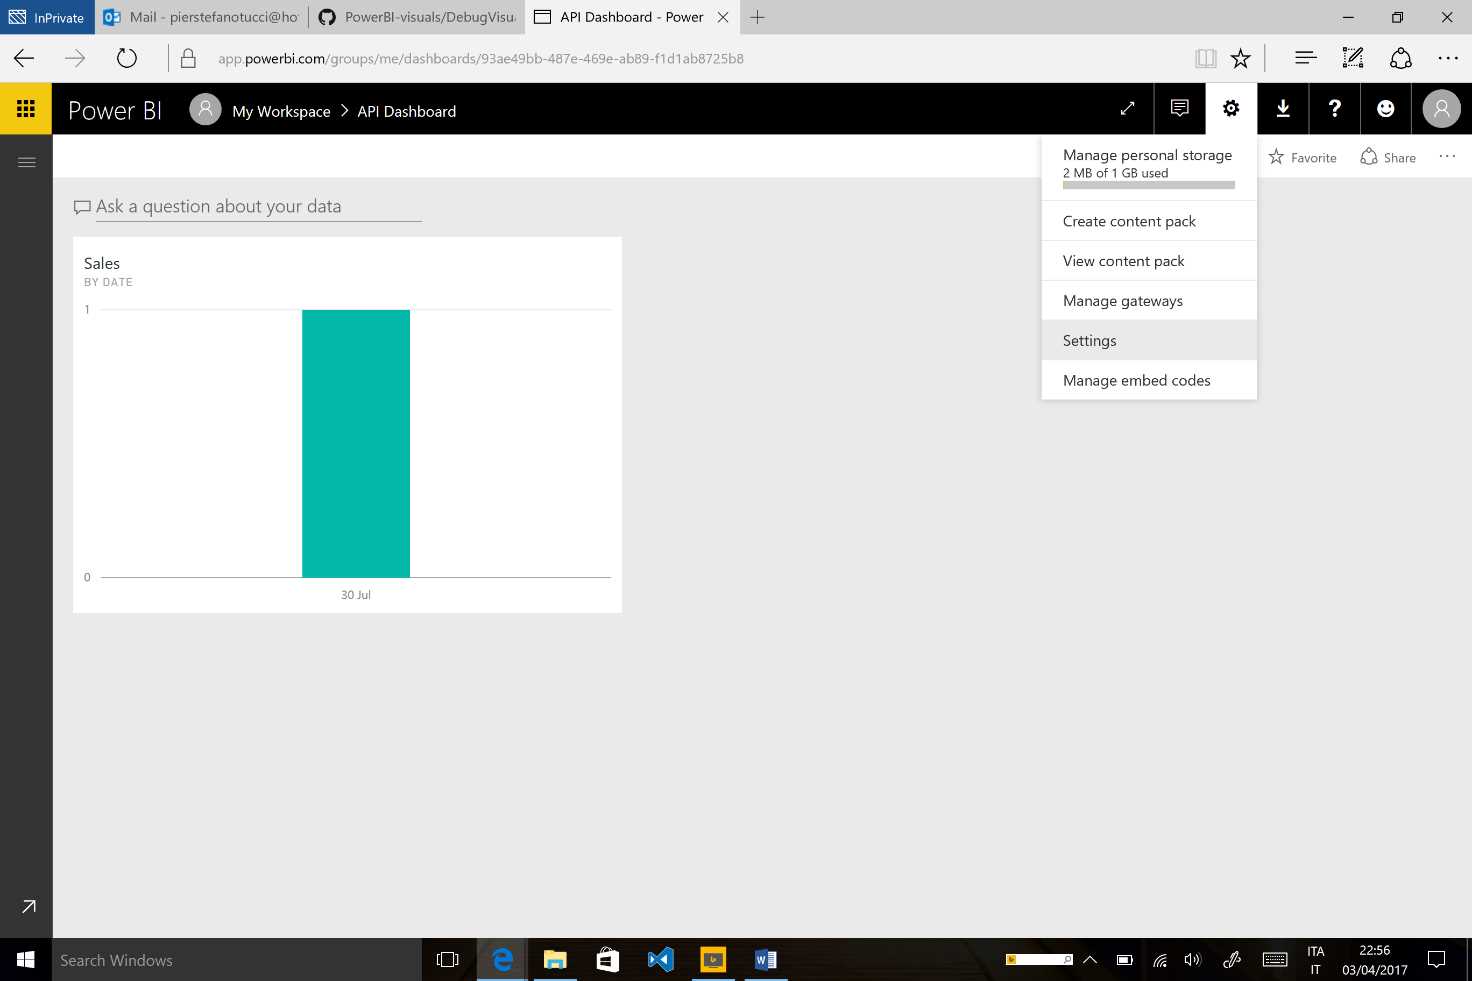Expand the system tray hidden icons chevron
Image resolution: width=1472 pixels, height=981 pixels.
click(x=1089, y=960)
